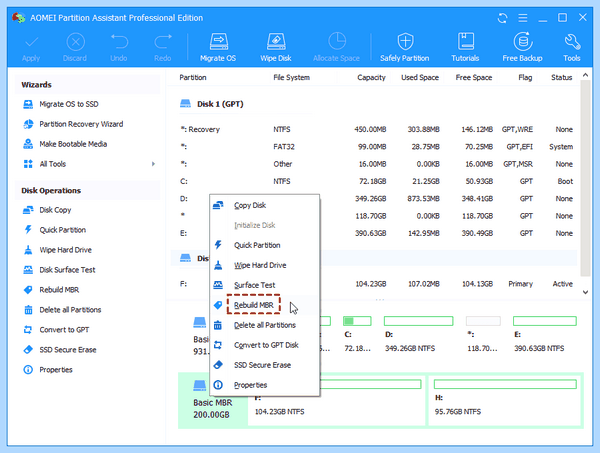Screen dimensions: 600x453
Task: Click the Partition column header
Action: (193, 77)
